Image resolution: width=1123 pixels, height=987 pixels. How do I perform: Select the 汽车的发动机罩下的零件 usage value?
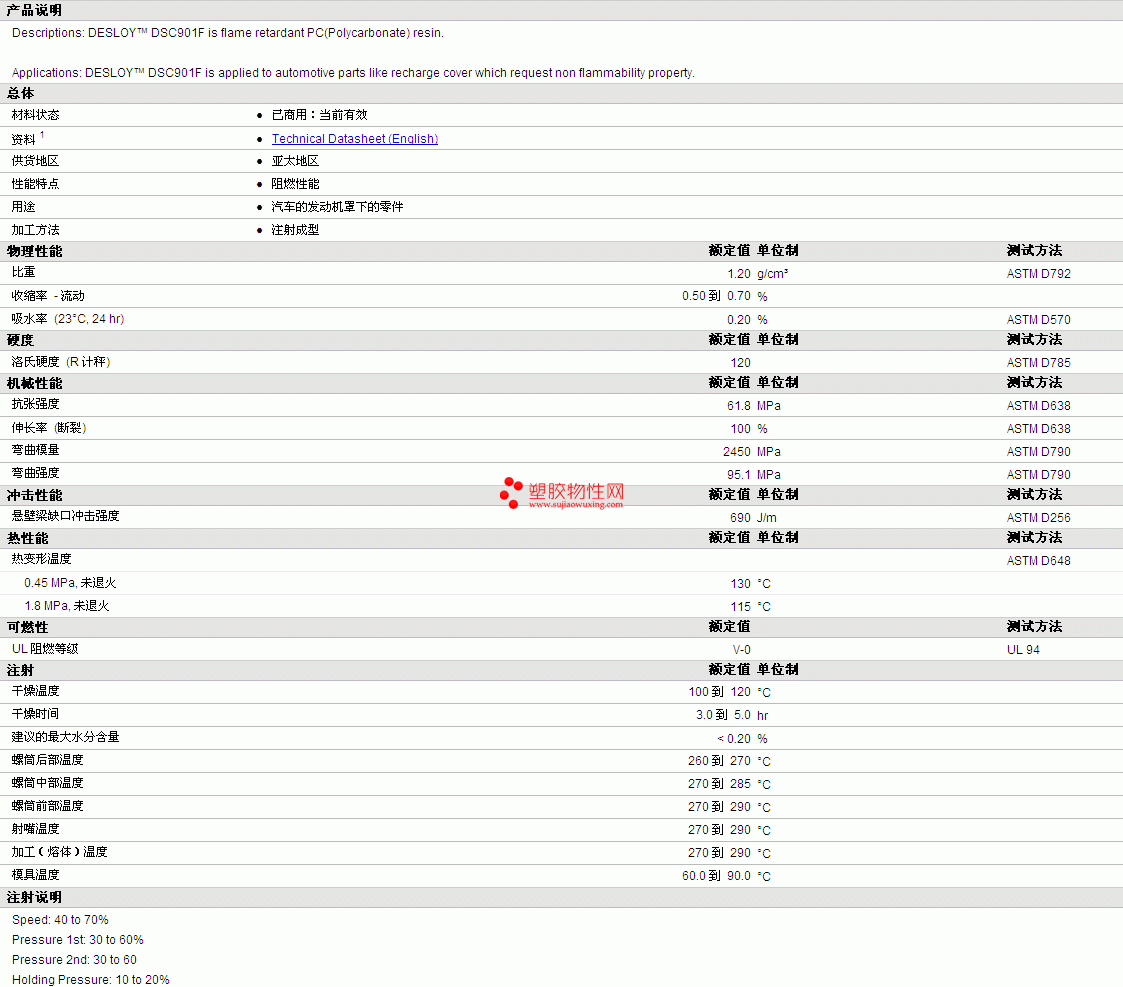[337, 207]
